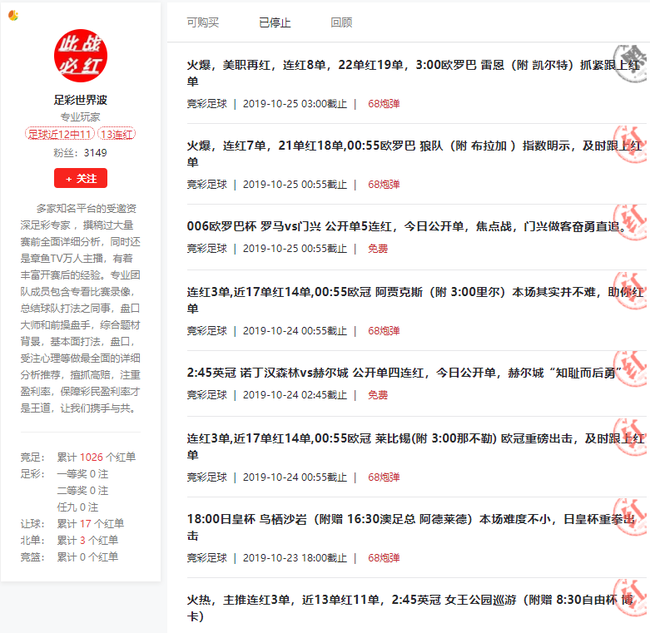650x633 pixels.
Task: Open the 此战必红 profile avatar
Action: pos(80,56)
